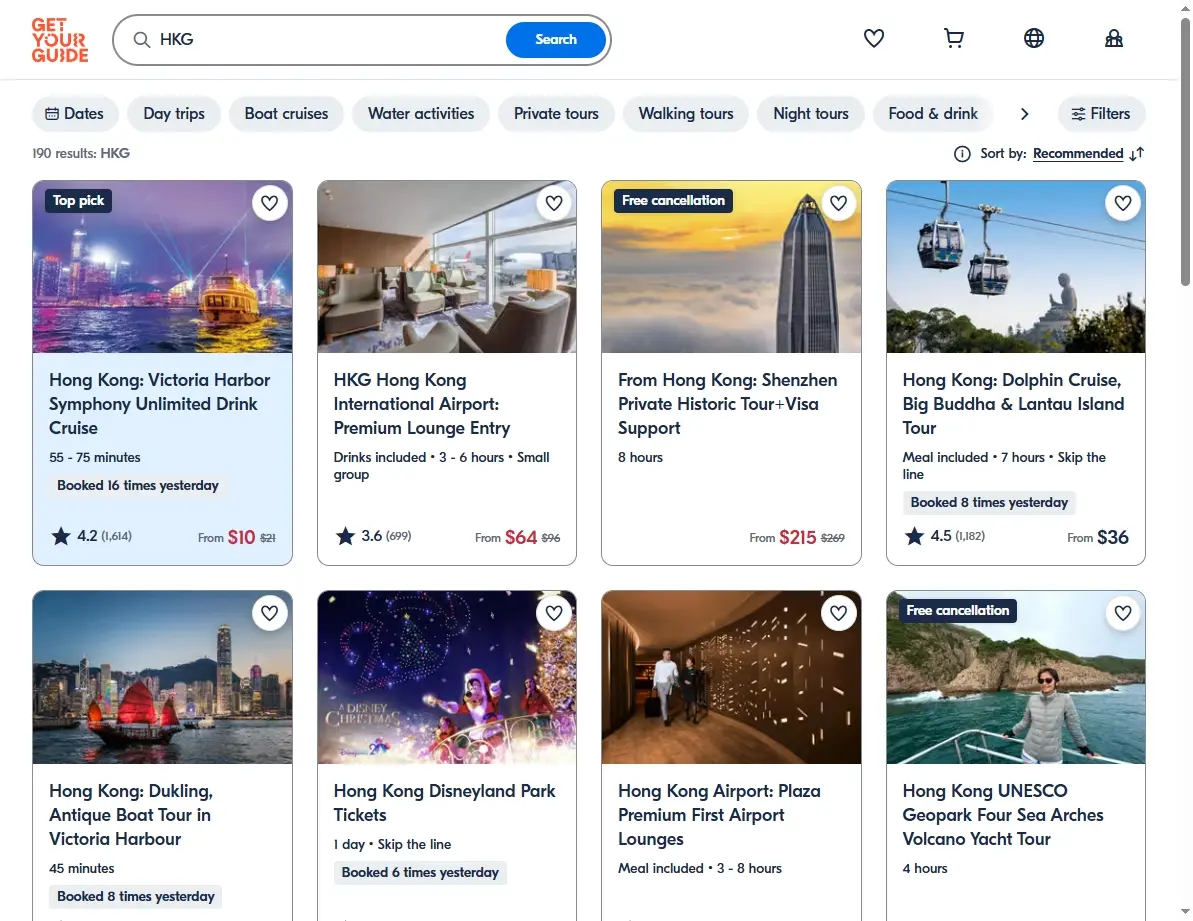Select the Boat cruises filter chip
This screenshot has height=921, width=1193.
pos(286,114)
